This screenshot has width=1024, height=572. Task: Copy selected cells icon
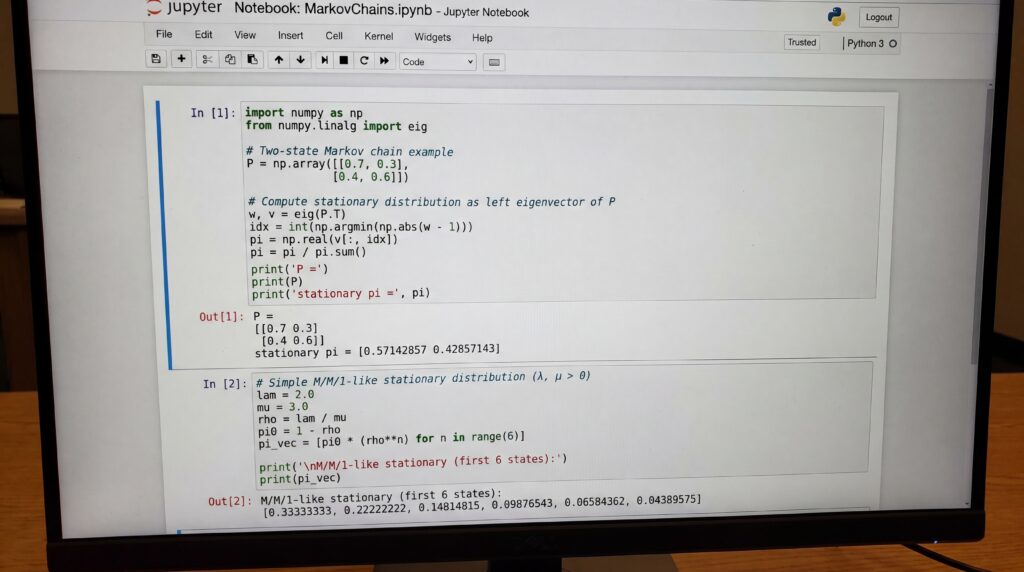230,59
